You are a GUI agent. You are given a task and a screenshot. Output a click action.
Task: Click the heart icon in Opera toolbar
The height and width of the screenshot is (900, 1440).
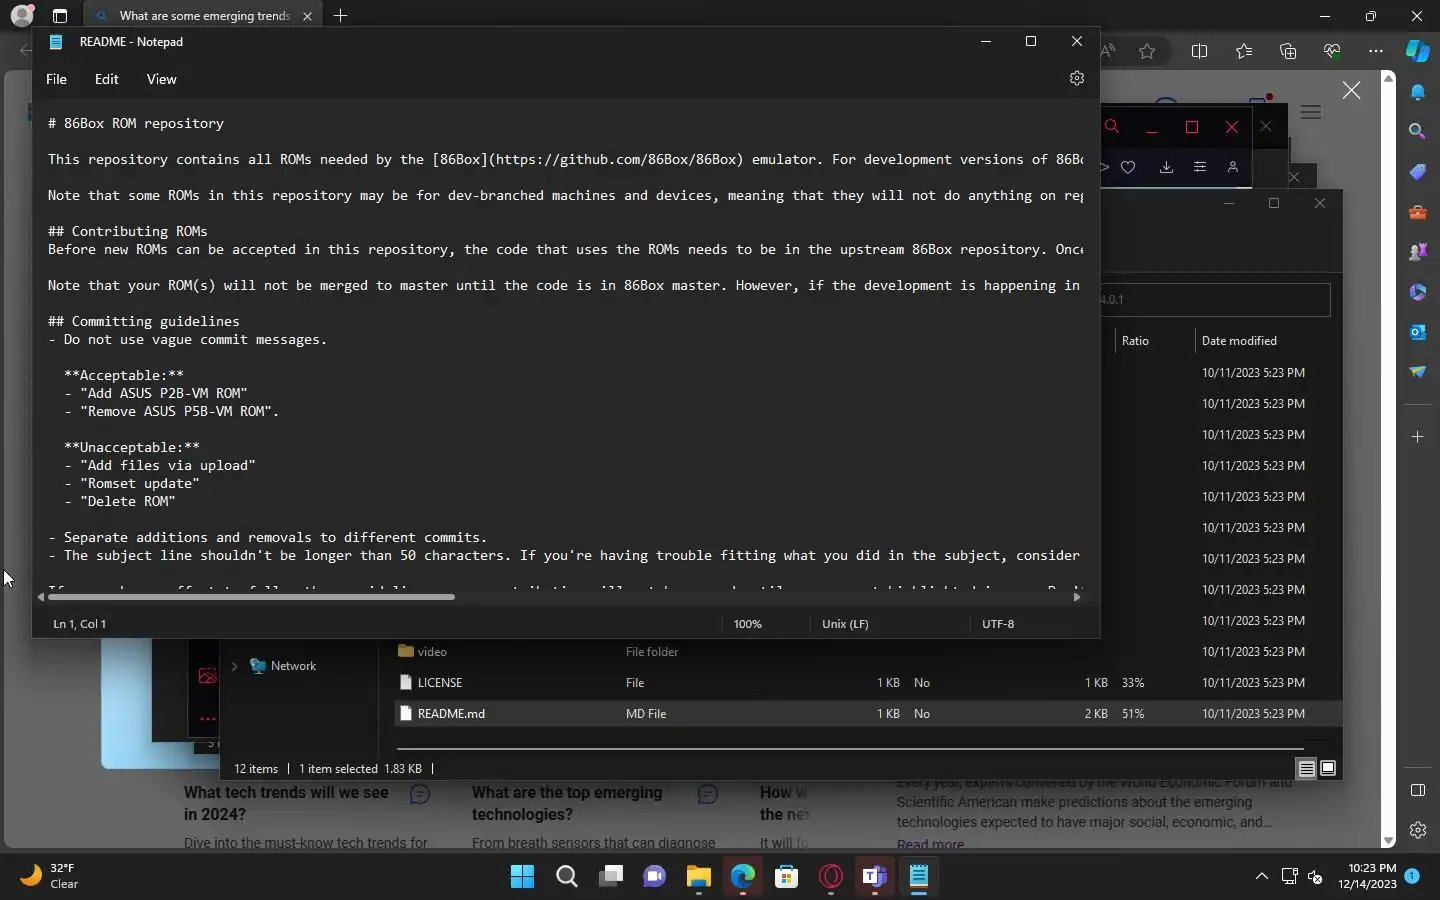point(1128,167)
